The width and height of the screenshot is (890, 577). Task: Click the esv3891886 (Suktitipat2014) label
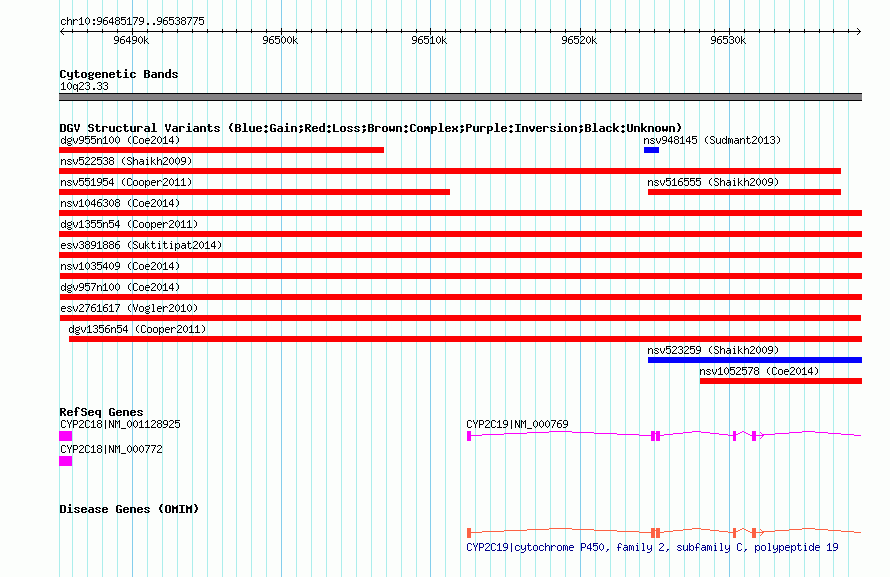tap(141, 245)
